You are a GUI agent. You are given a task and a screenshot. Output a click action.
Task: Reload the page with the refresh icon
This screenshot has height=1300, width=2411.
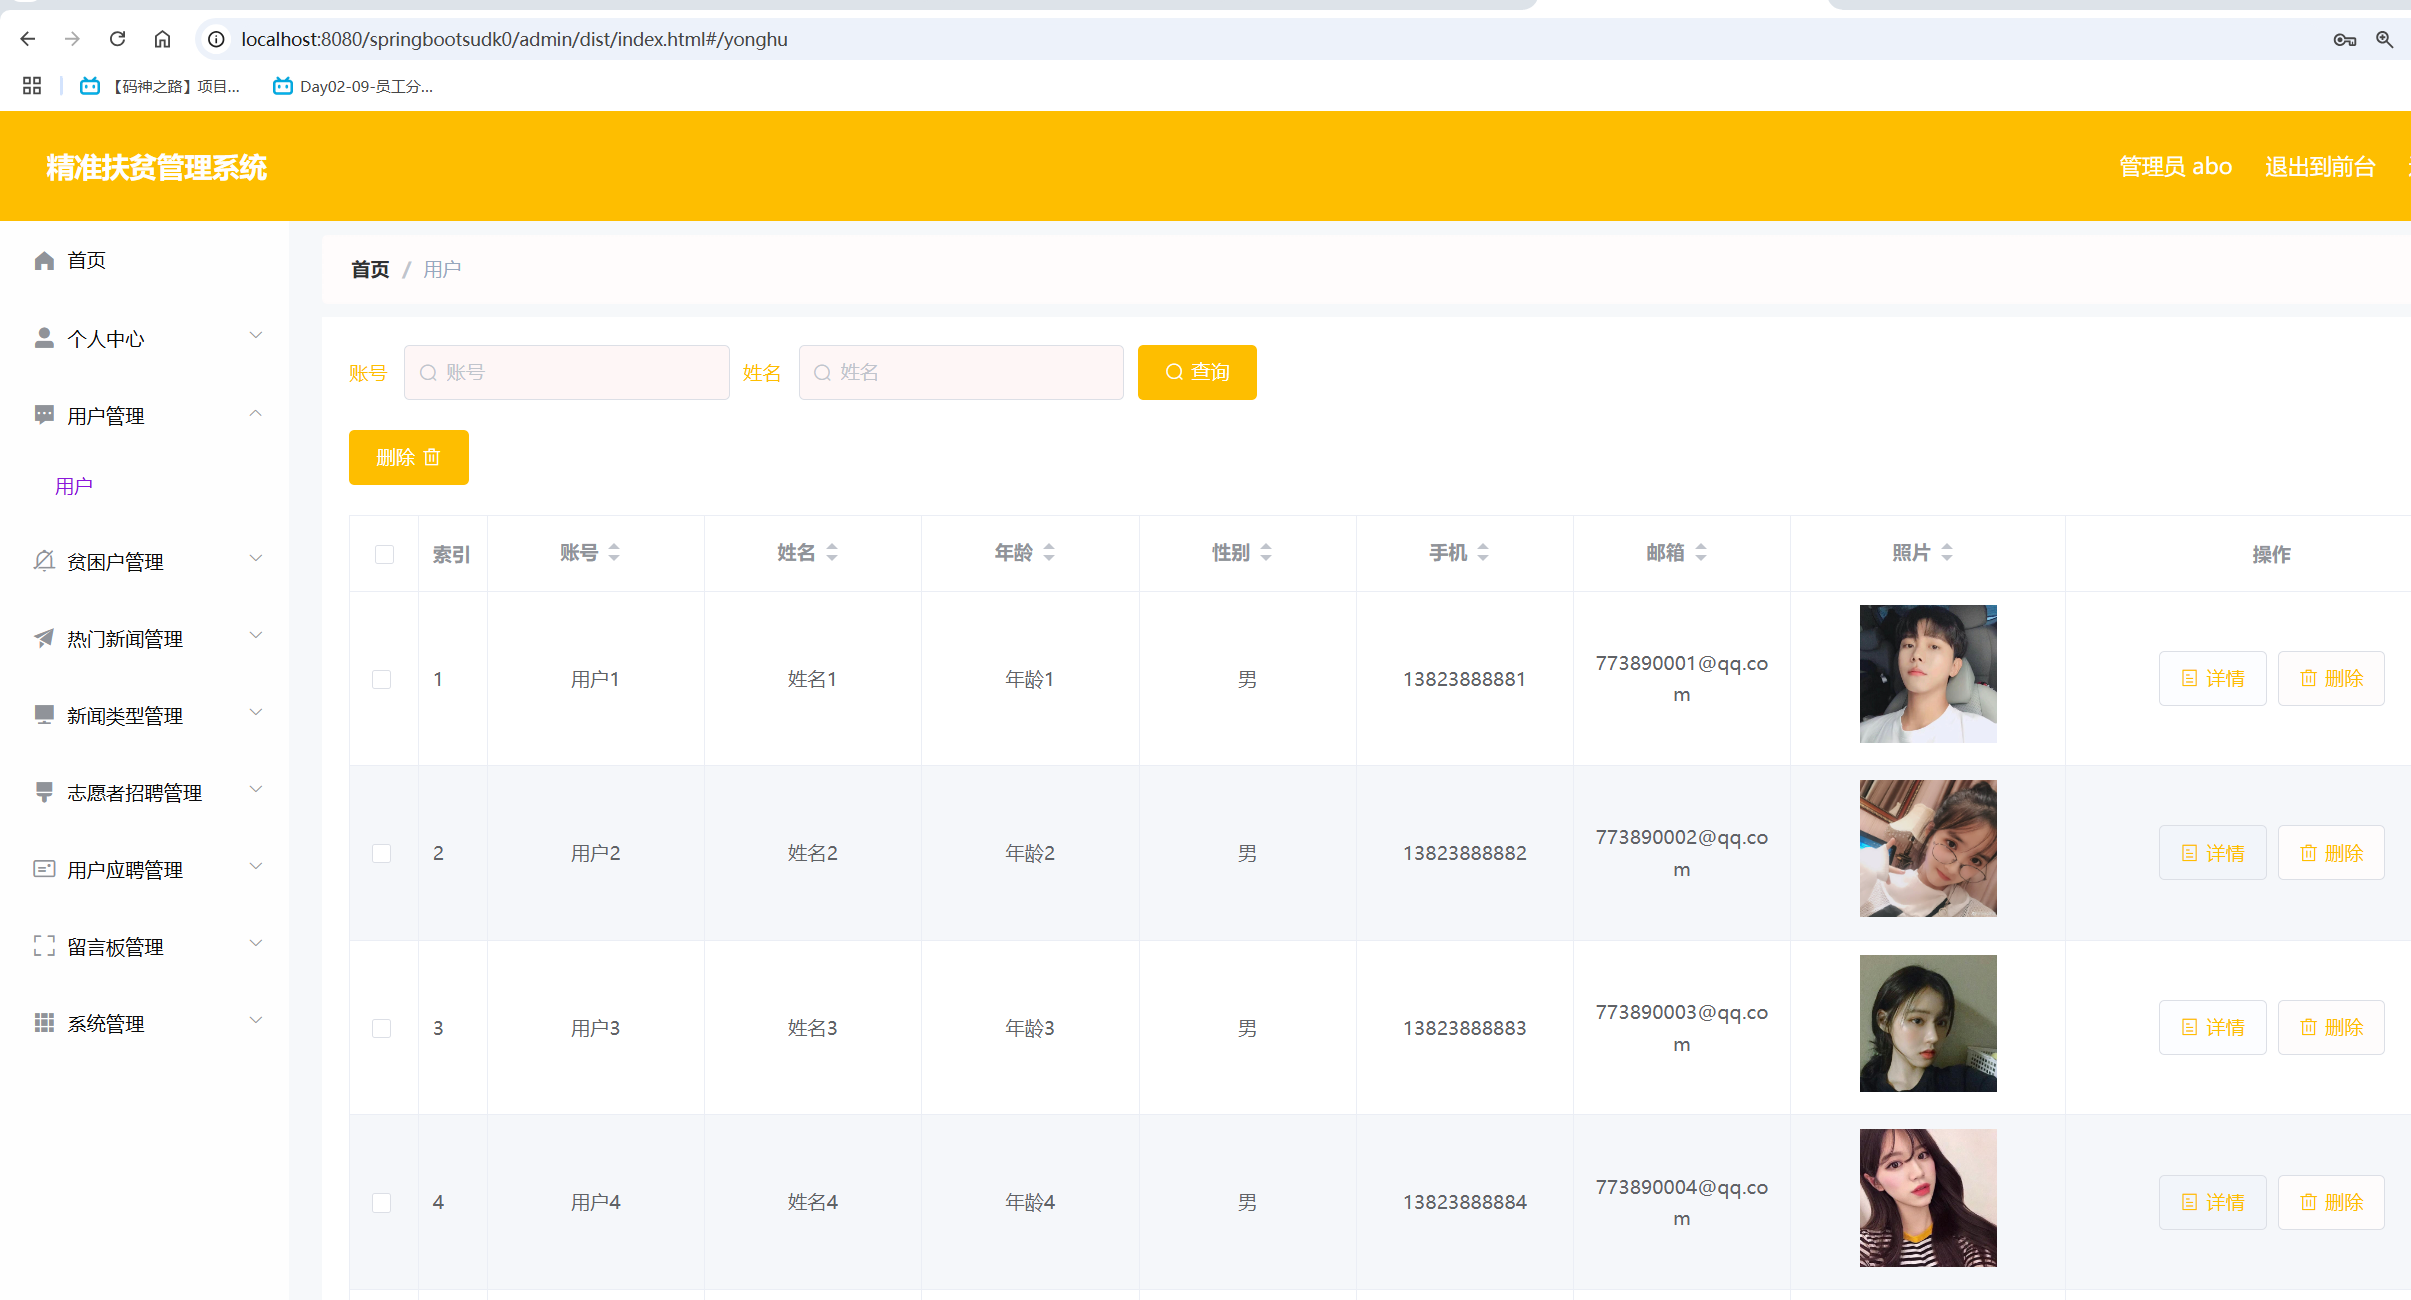(x=117, y=39)
